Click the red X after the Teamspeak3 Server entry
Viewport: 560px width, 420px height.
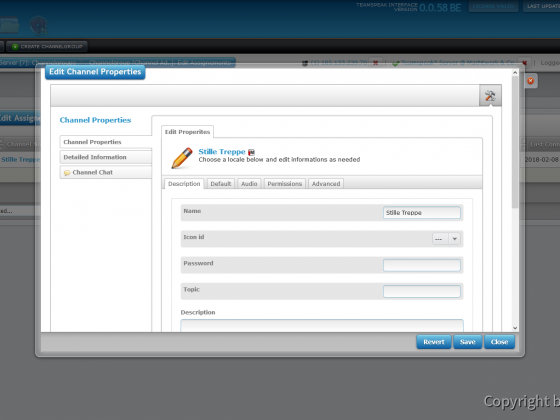pos(524,63)
